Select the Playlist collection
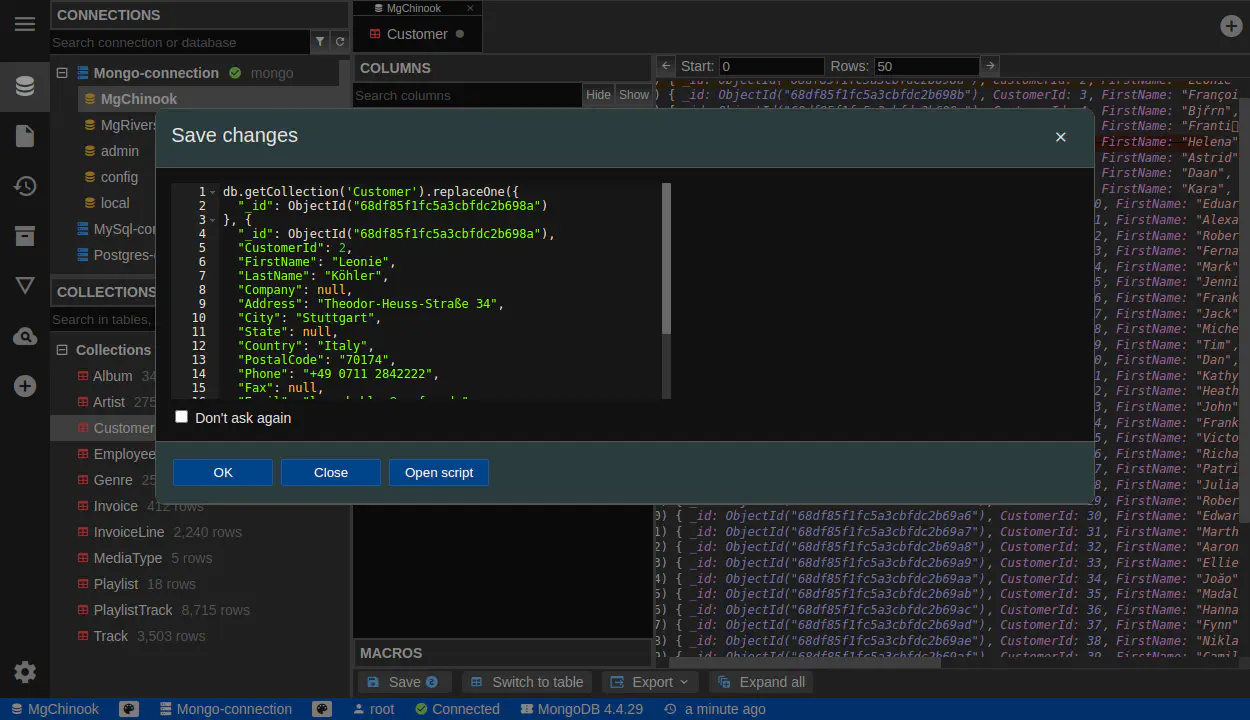This screenshot has height=720, width=1250. point(116,584)
